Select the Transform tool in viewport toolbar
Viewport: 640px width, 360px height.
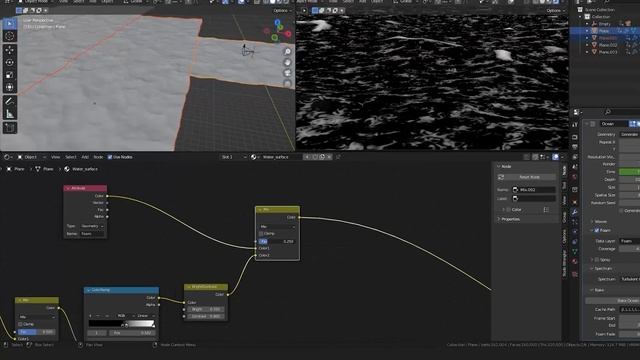pyautogui.click(x=10, y=87)
